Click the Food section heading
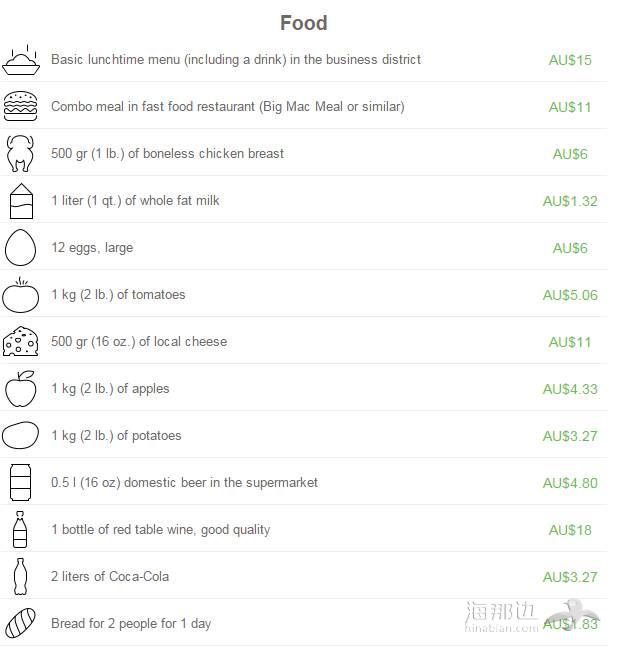The width and height of the screenshot is (621, 649). click(x=303, y=23)
